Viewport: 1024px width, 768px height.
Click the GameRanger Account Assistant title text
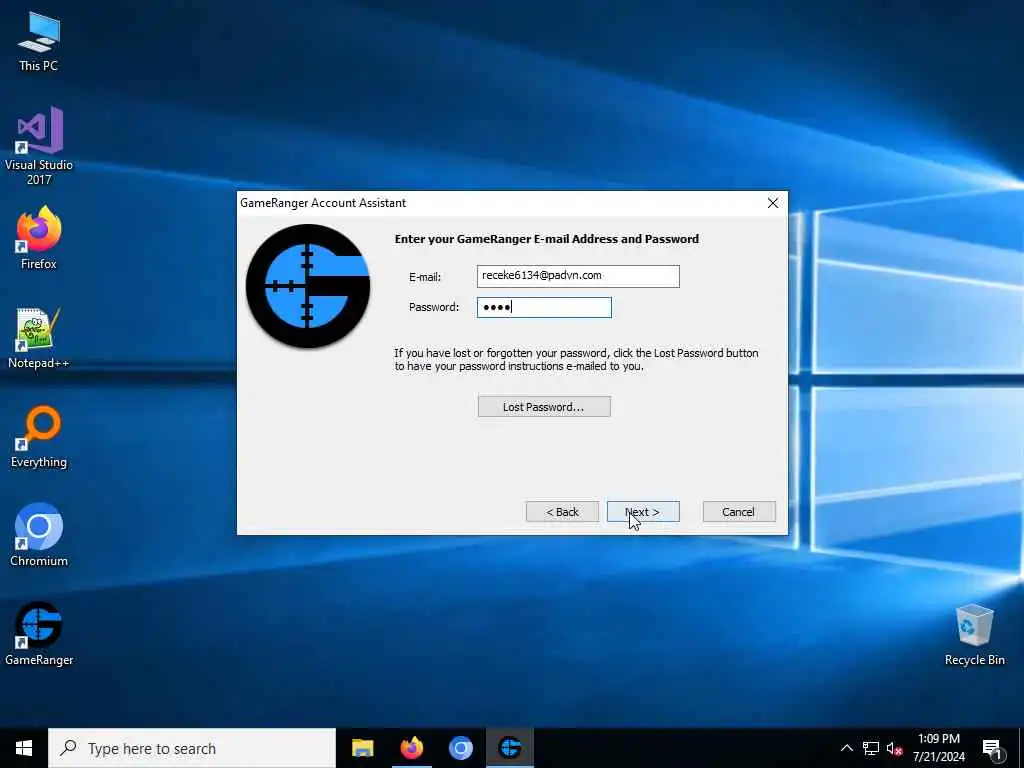[323, 203]
